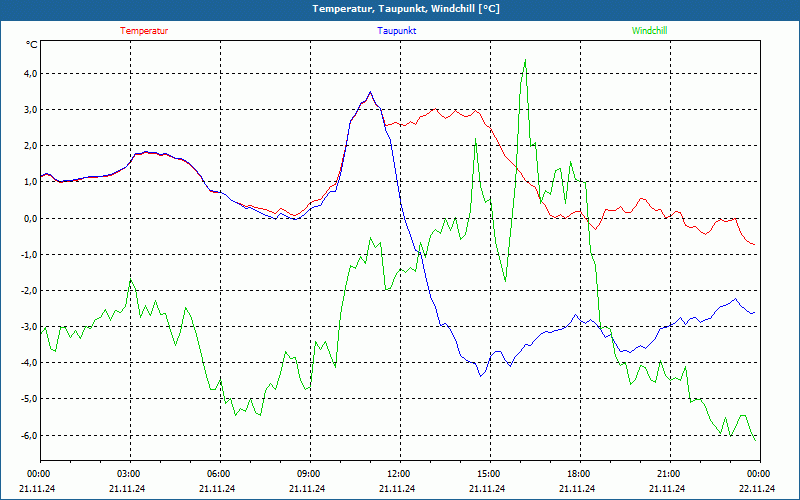800x500 pixels.
Task: Click the 0,0 y-axis value
Action: (x=30, y=218)
